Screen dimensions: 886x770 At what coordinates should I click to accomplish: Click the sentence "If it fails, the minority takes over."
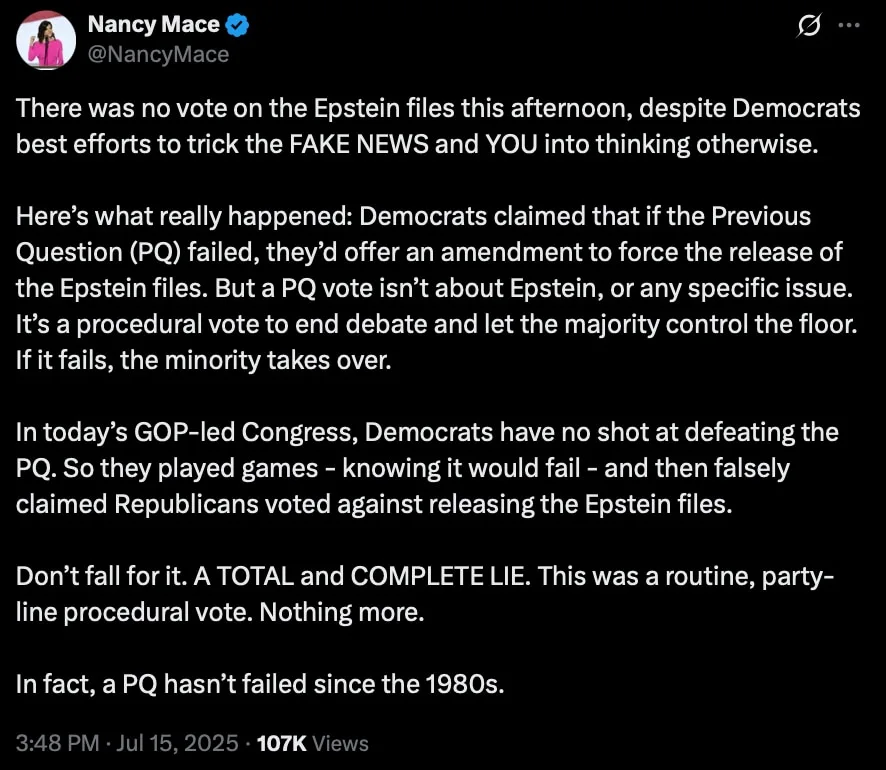[x=202, y=360]
